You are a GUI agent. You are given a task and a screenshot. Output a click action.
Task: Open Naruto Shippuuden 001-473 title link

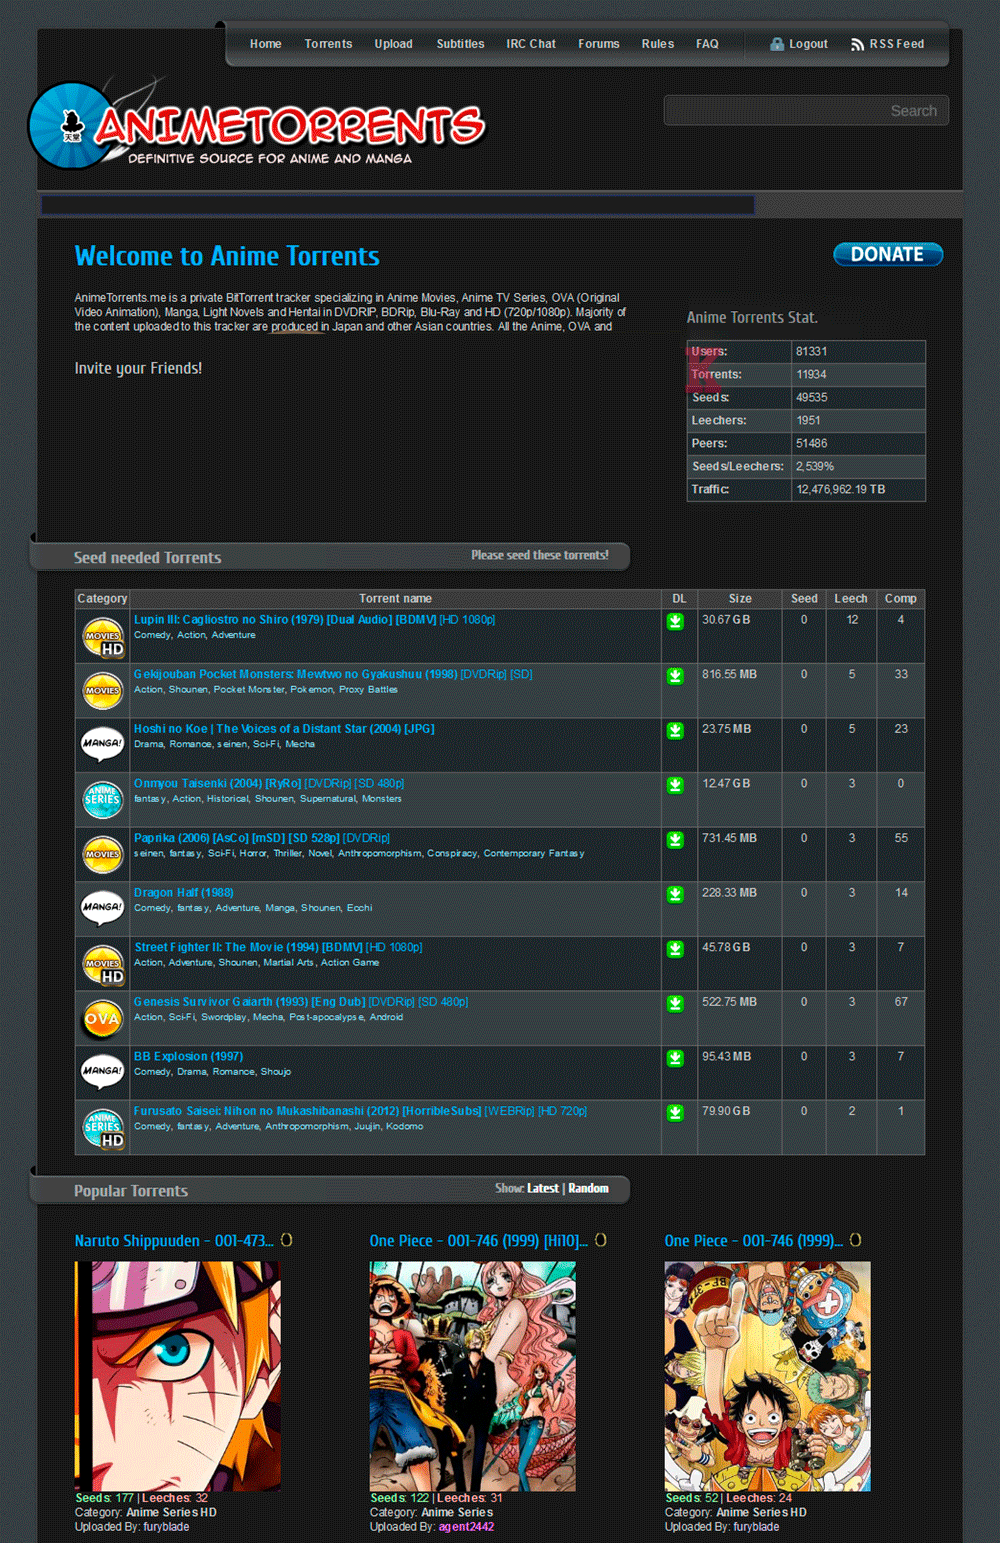[x=174, y=1240]
